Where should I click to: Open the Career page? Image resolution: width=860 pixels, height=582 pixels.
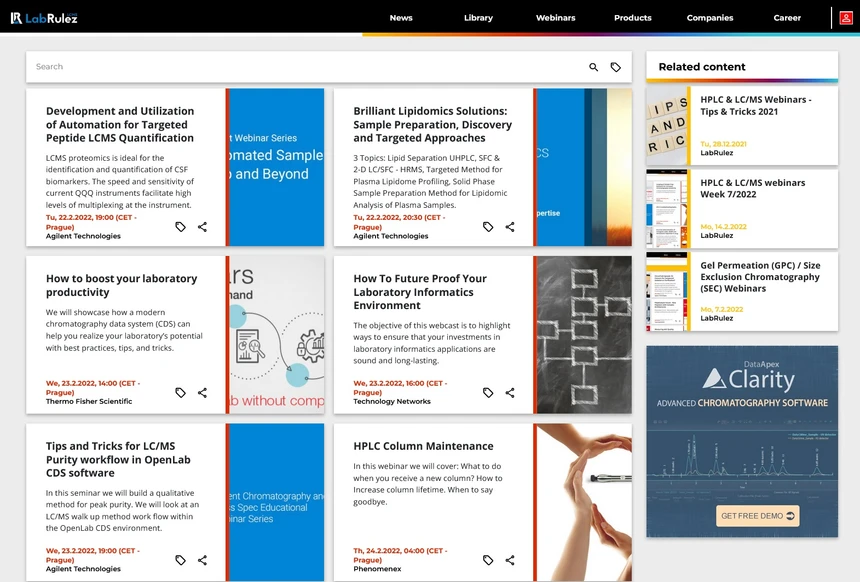pyautogui.click(x=787, y=18)
